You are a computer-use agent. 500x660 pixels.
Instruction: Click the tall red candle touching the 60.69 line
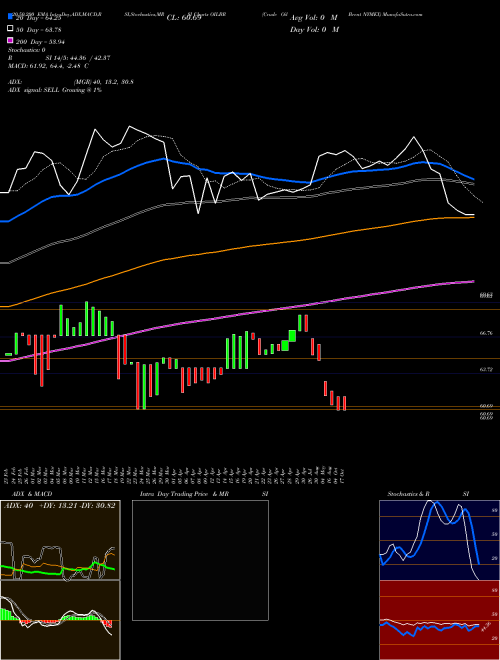click(x=138, y=386)
